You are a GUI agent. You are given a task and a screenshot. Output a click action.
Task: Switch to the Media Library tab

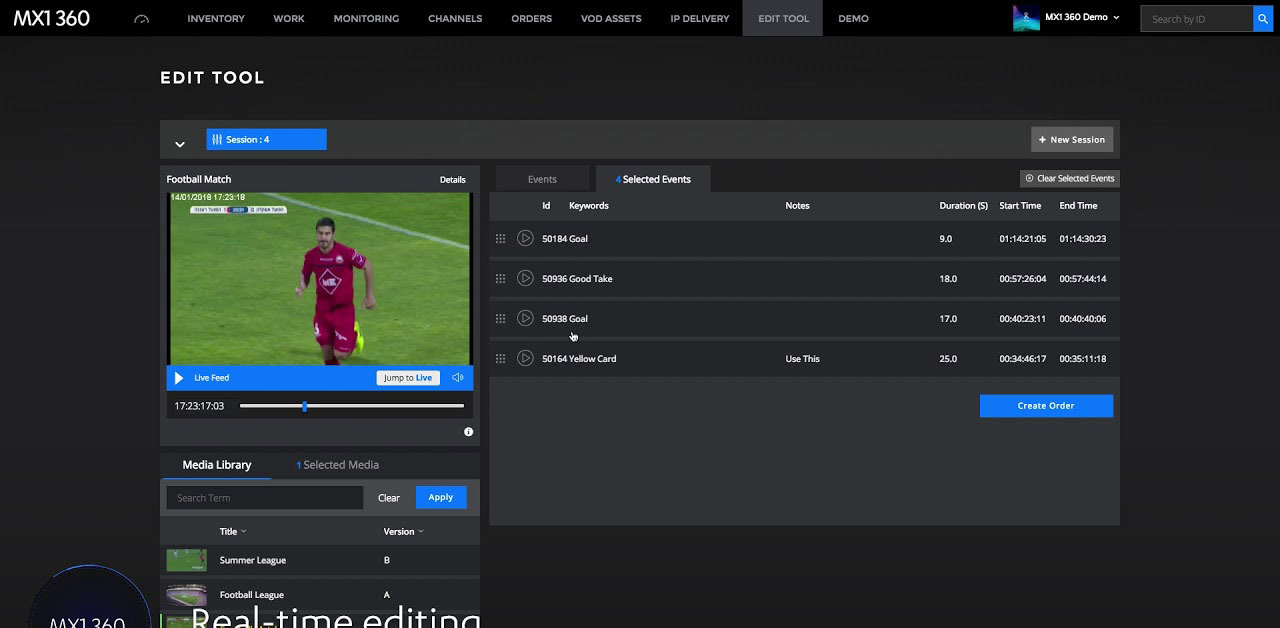click(216, 465)
